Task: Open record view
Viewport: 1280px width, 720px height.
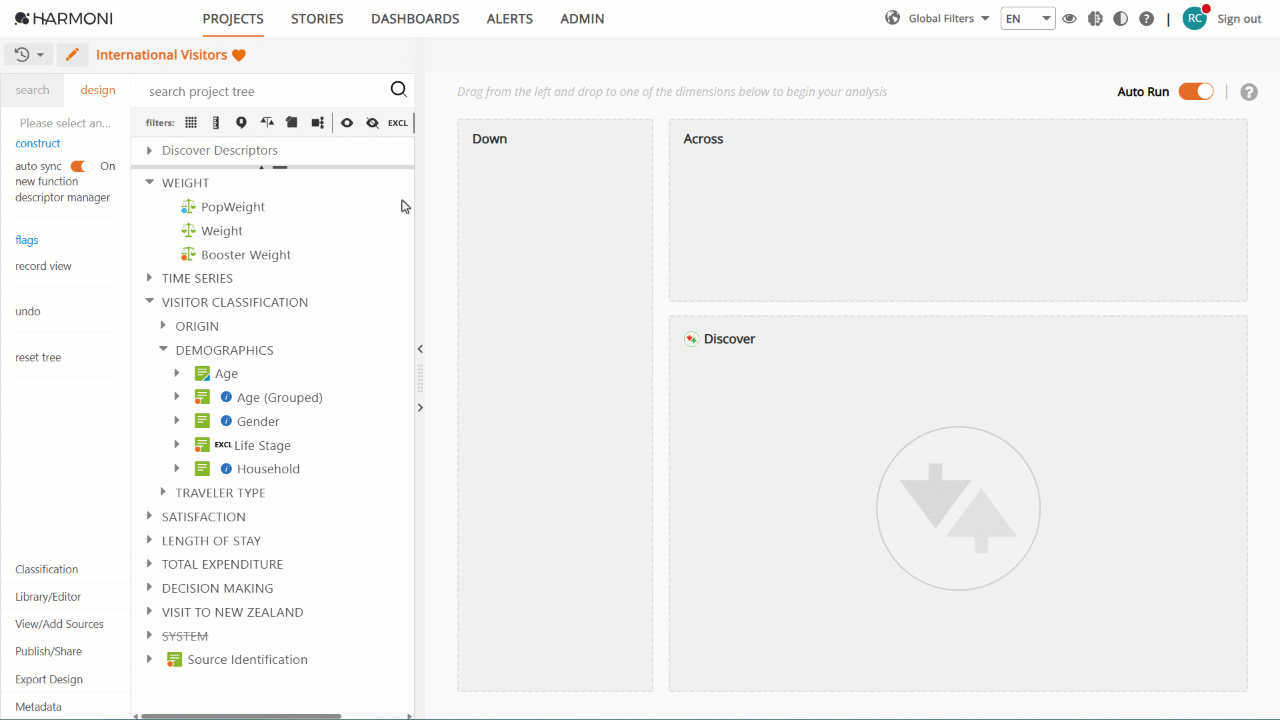Action: click(43, 266)
